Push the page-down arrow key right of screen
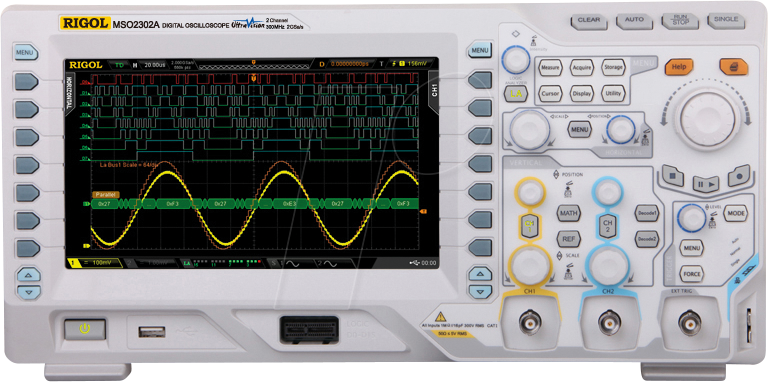Viewport: 768px width, 382px height. tap(480, 291)
